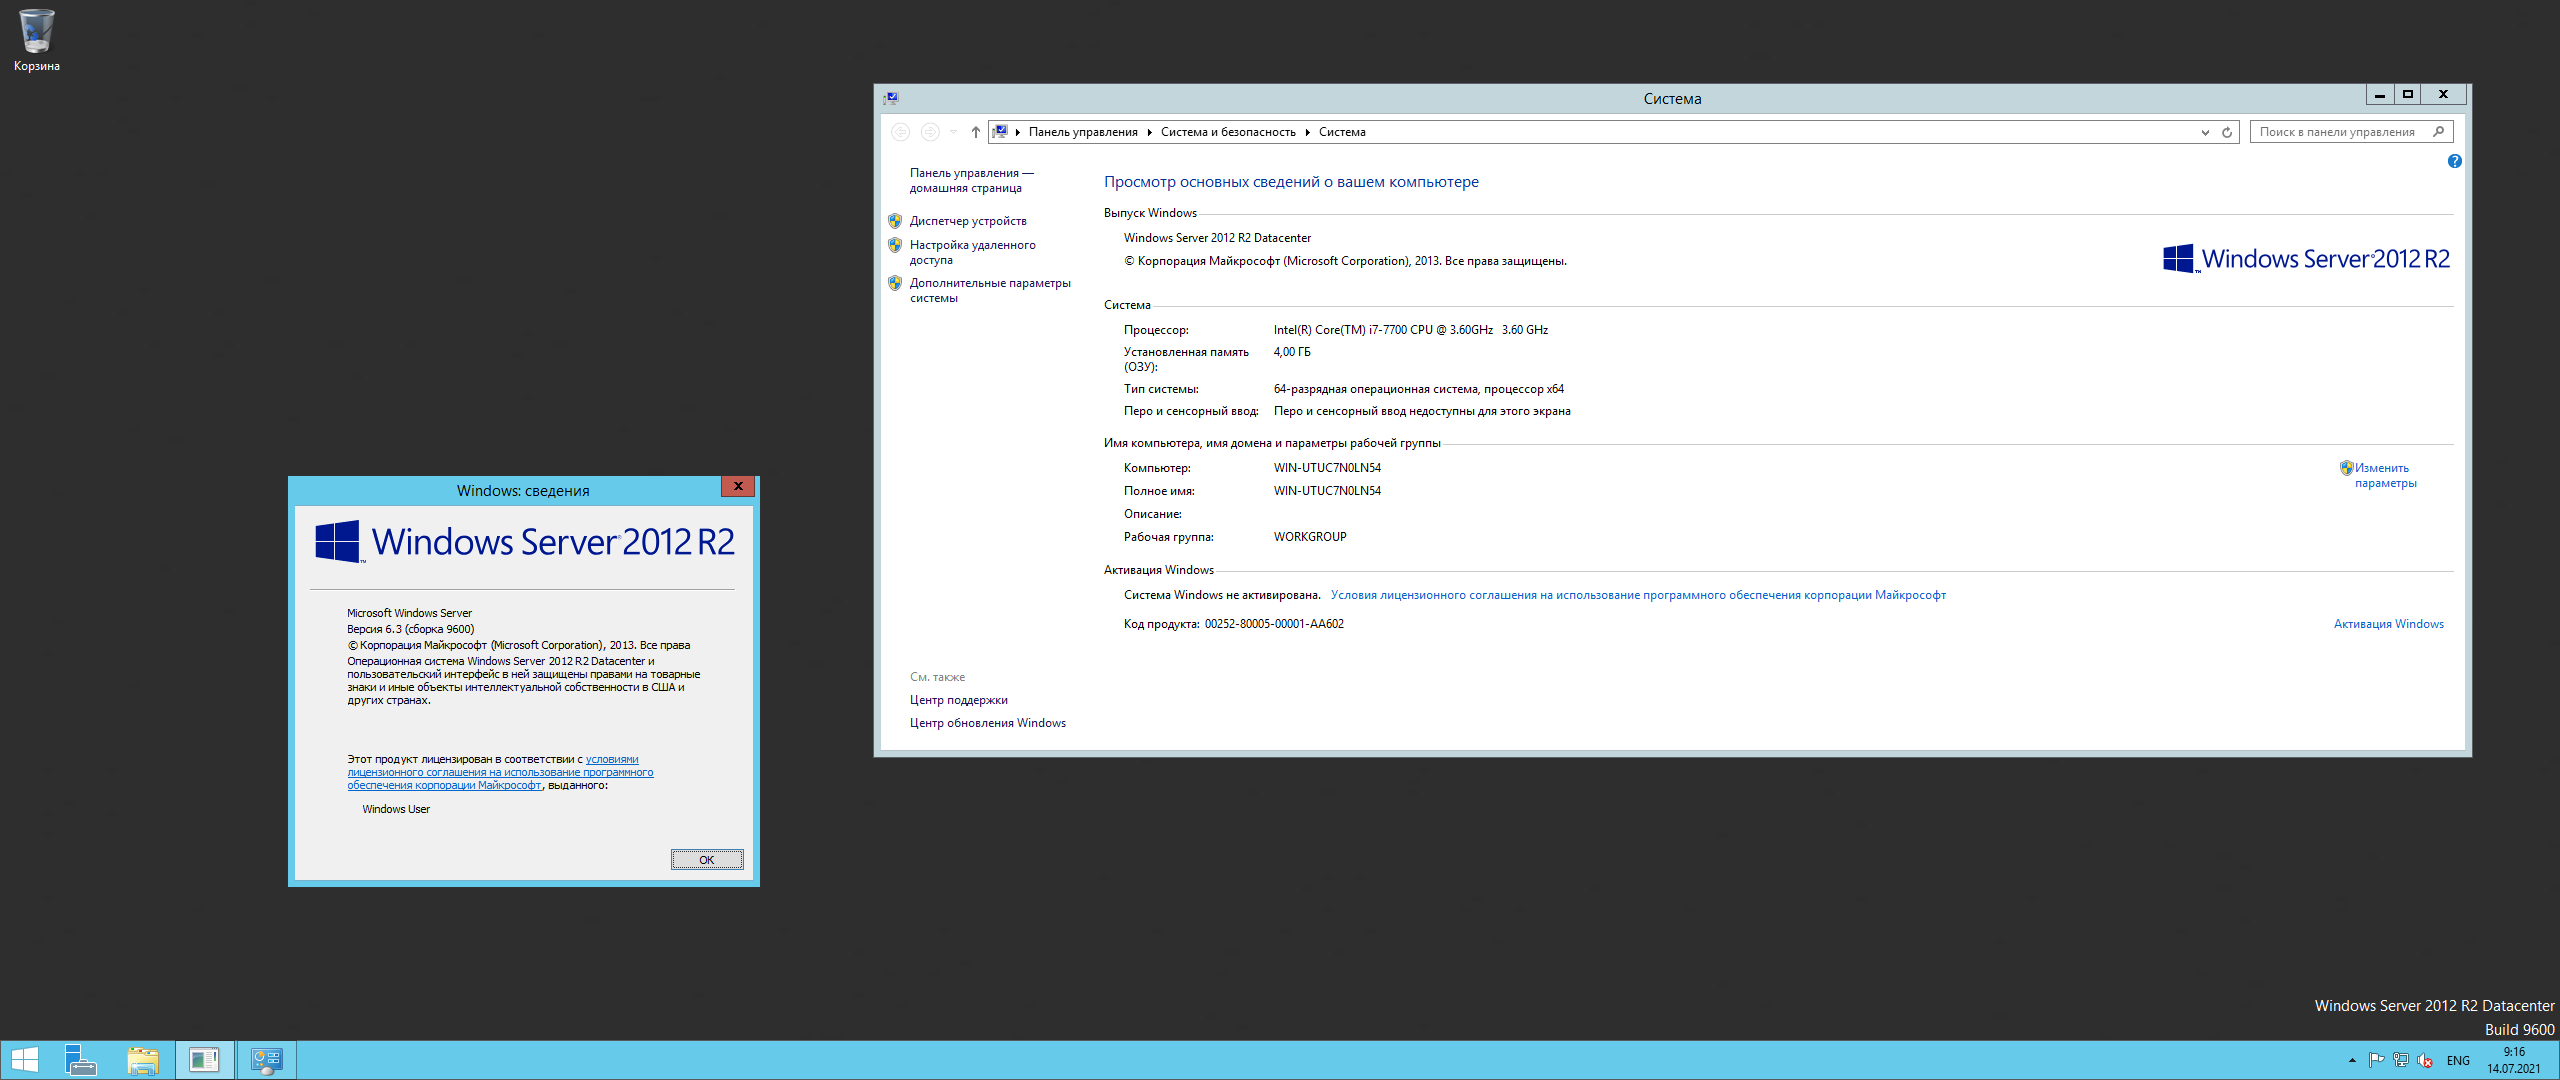Open "Центр обновления Windows" link

987,723
